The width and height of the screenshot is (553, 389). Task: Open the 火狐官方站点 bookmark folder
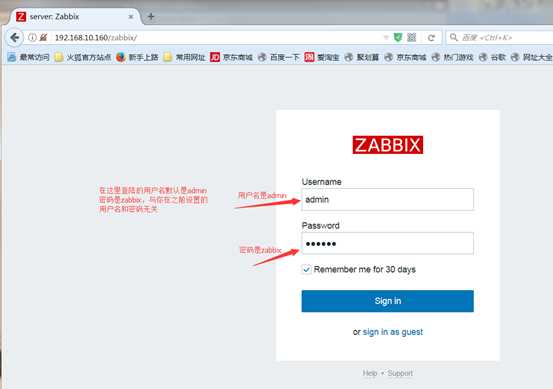(x=83, y=57)
